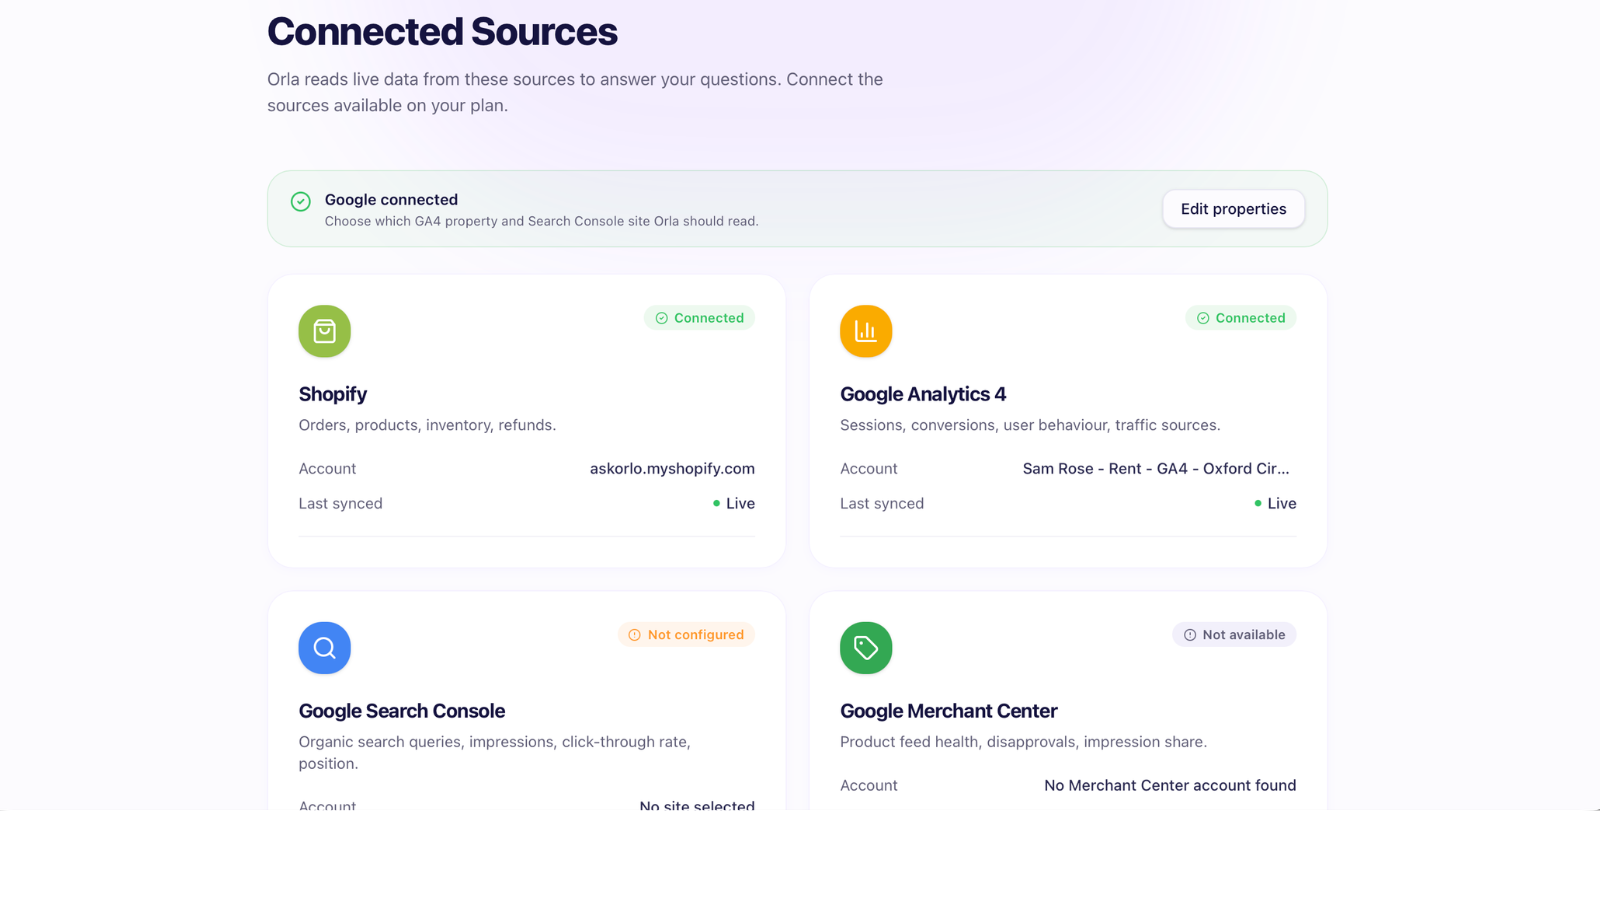The image size is (1600, 900).
Task: Click the Google Search Console card title
Action: pyautogui.click(x=402, y=711)
